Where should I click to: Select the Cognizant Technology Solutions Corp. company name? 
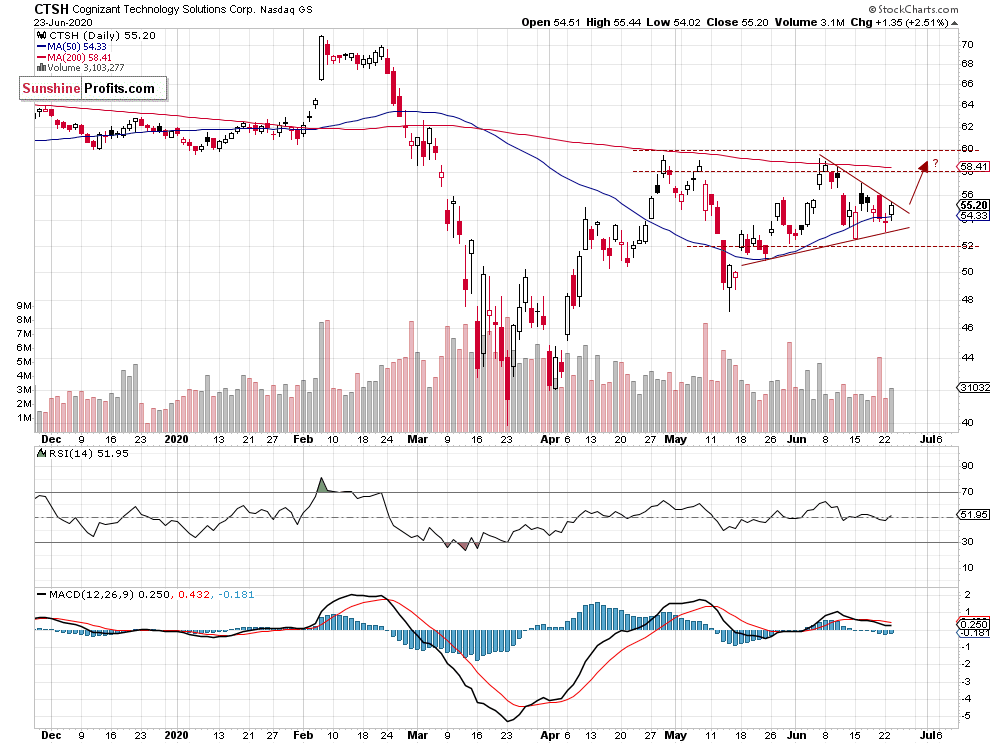coord(164,9)
